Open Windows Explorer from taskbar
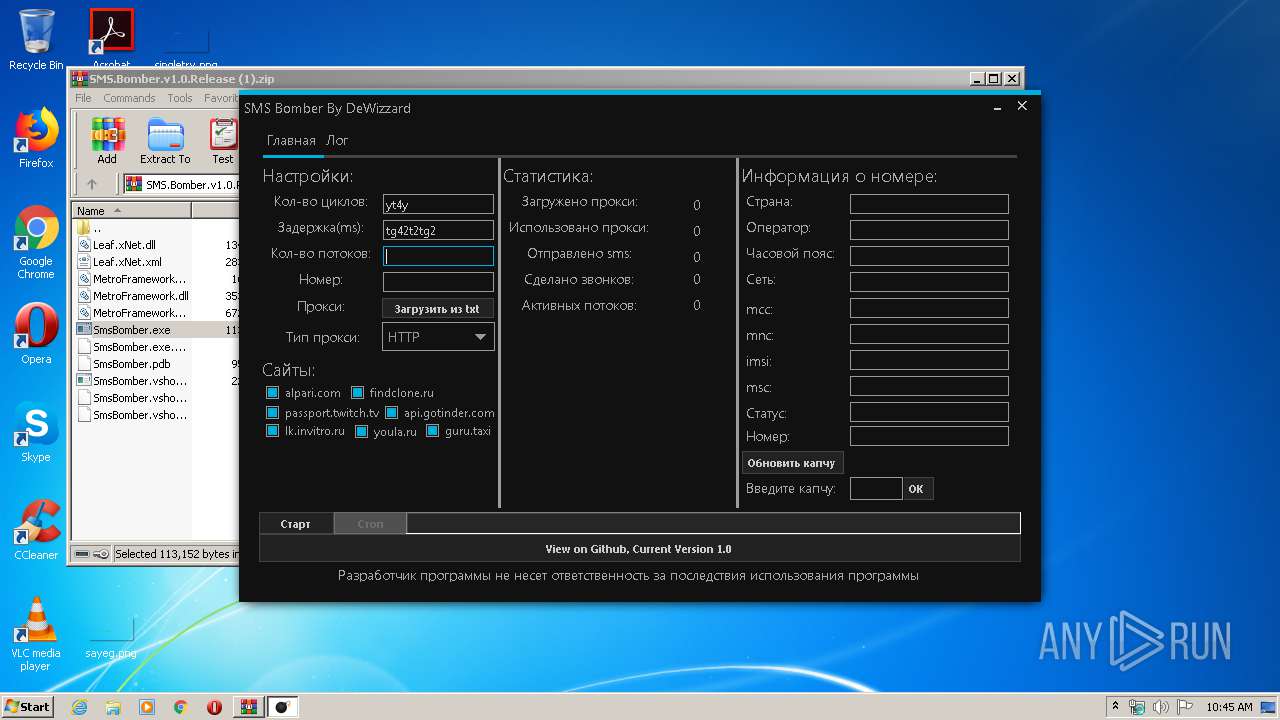The height and width of the screenshot is (720, 1280). (113, 707)
